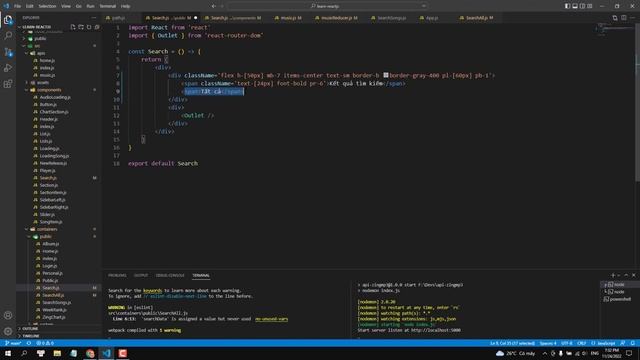This screenshot has width=640, height=360.
Task: Open AudioLoading.js in components folder
Action: point(55,97)
